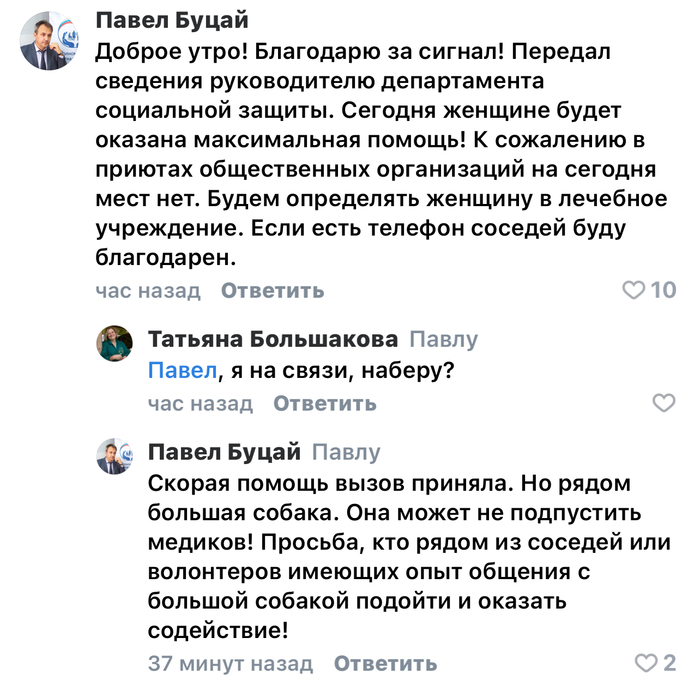This screenshot has width=700, height=686.
Task: Click the 'час назад' timestamp under Татьяна's reply
Action: tap(200, 404)
